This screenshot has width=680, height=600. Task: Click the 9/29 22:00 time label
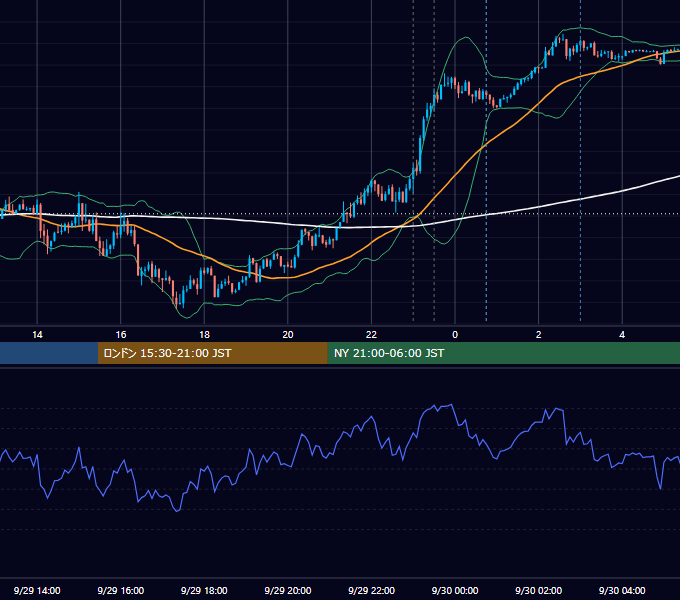(x=371, y=590)
